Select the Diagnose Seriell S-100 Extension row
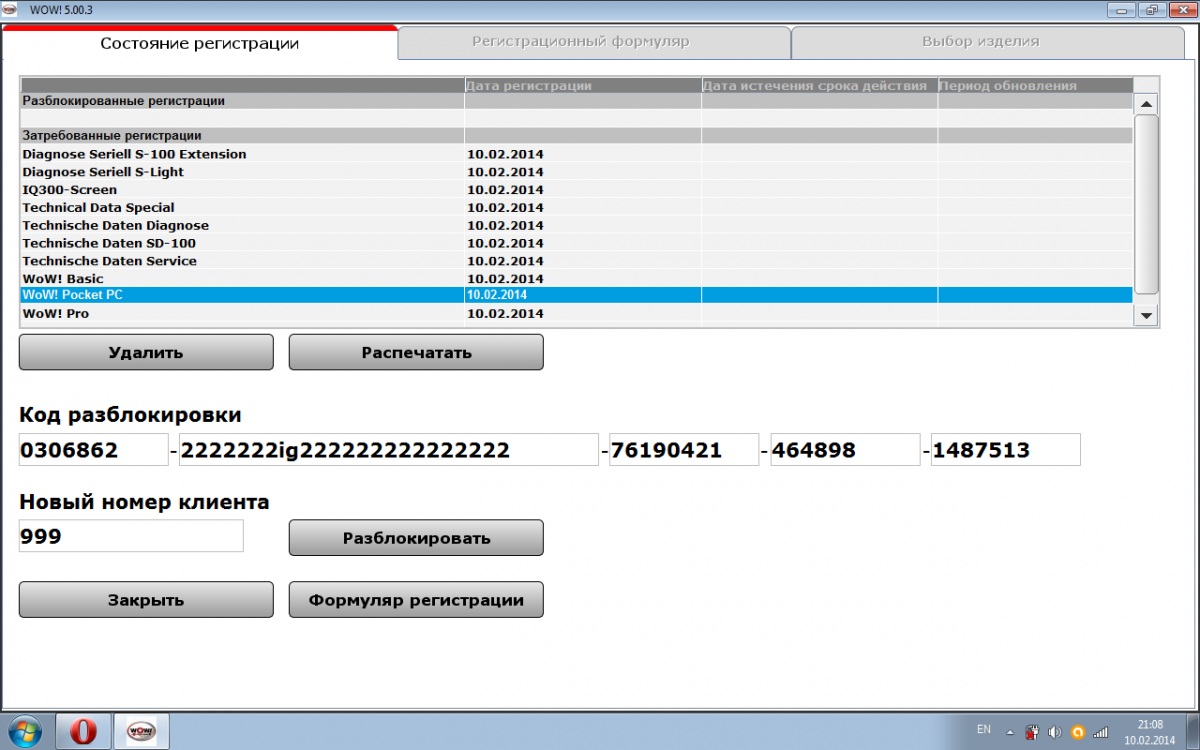 [x=577, y=154]
